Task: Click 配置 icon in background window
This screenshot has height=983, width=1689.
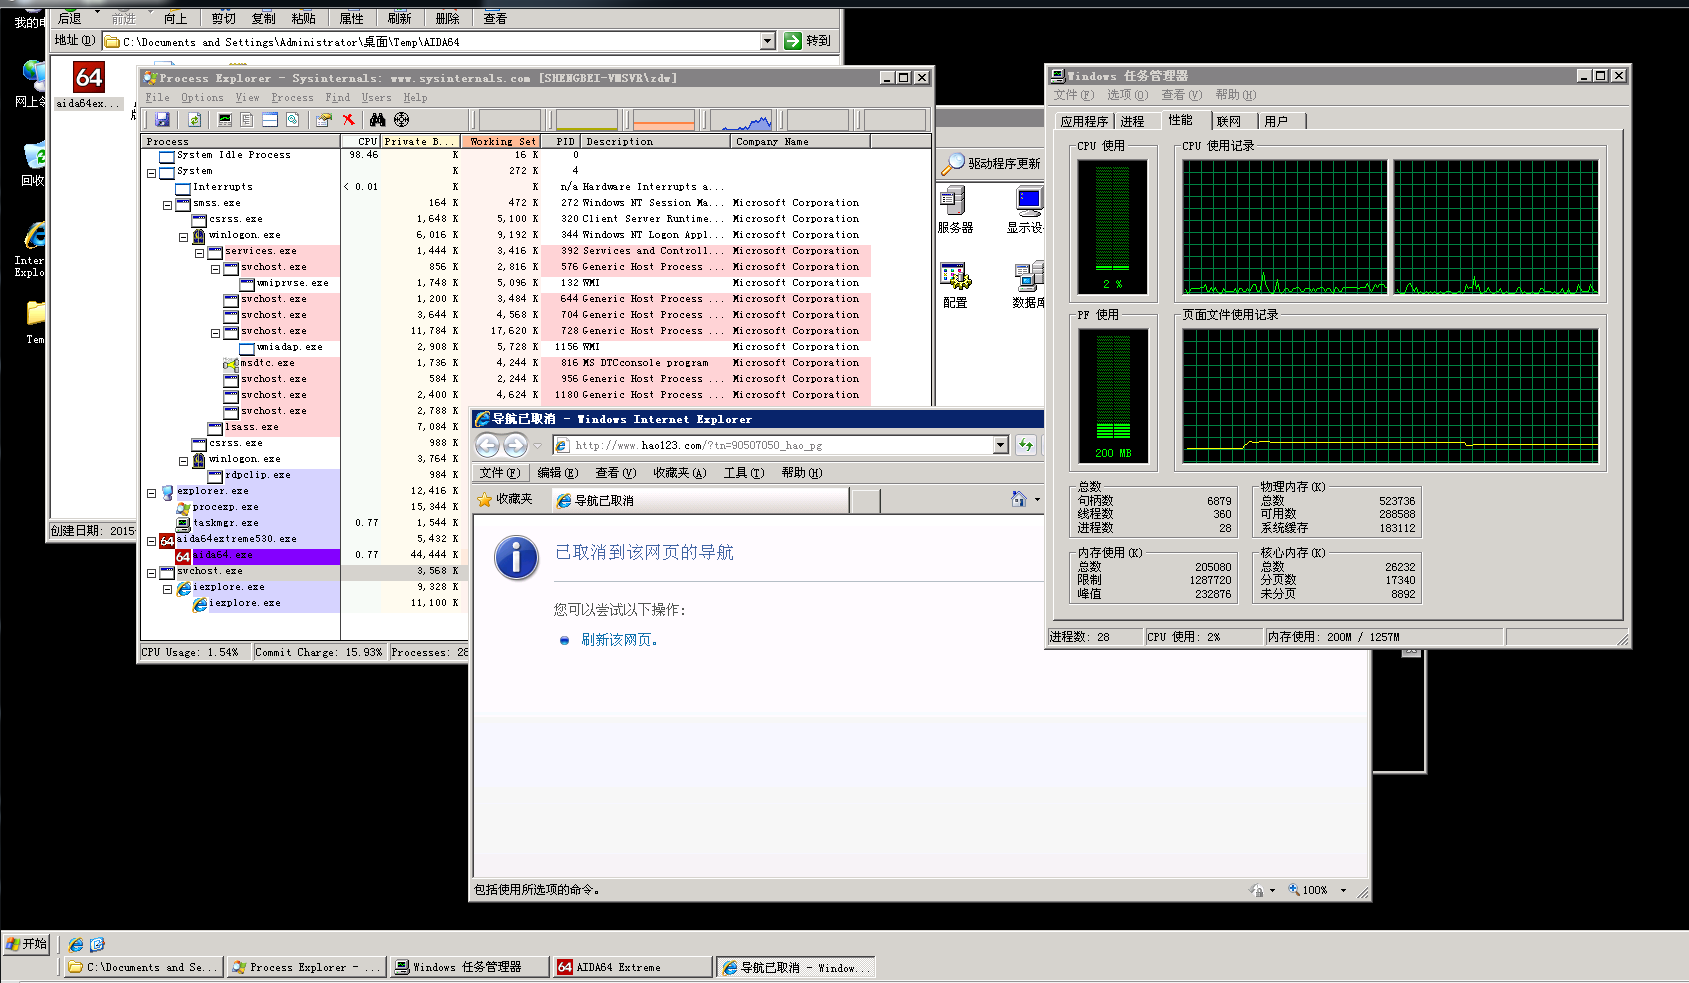Action: click(x=955, y=285)
